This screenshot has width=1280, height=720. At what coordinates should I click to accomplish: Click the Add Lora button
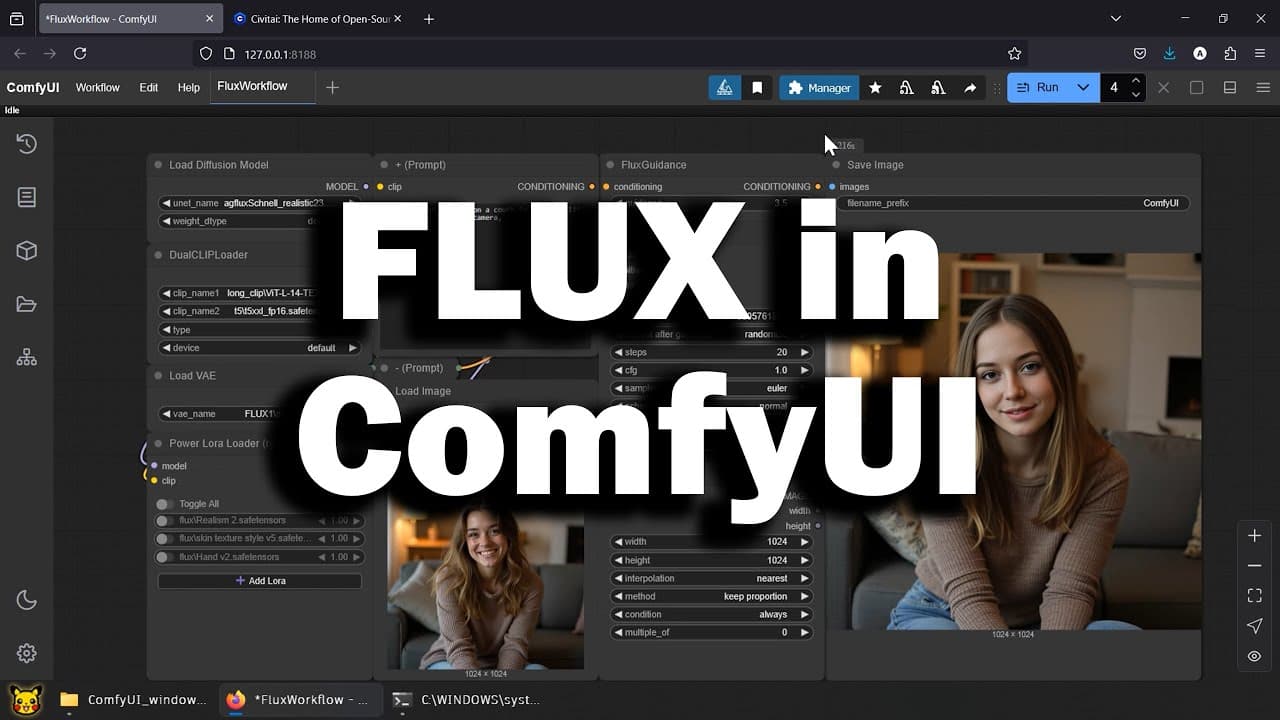tap(260, 581)
